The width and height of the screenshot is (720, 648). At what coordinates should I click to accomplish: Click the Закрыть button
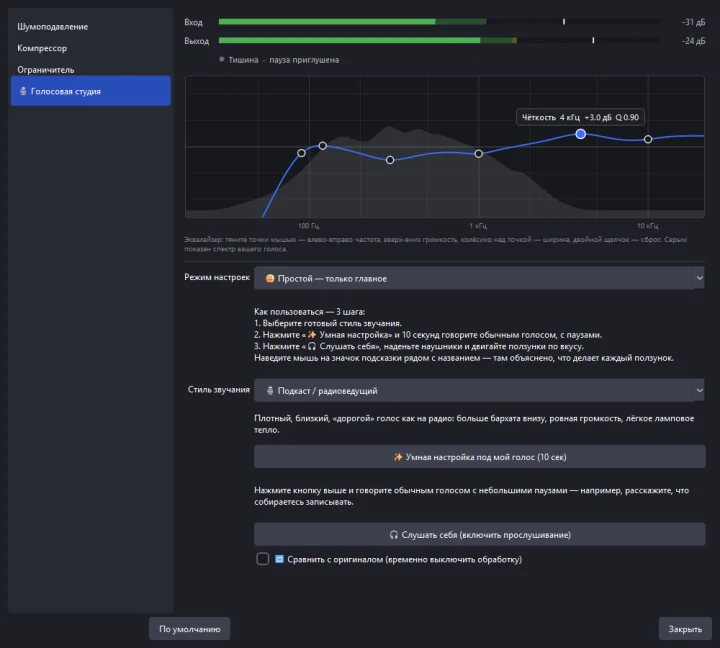tap(685, 629)
